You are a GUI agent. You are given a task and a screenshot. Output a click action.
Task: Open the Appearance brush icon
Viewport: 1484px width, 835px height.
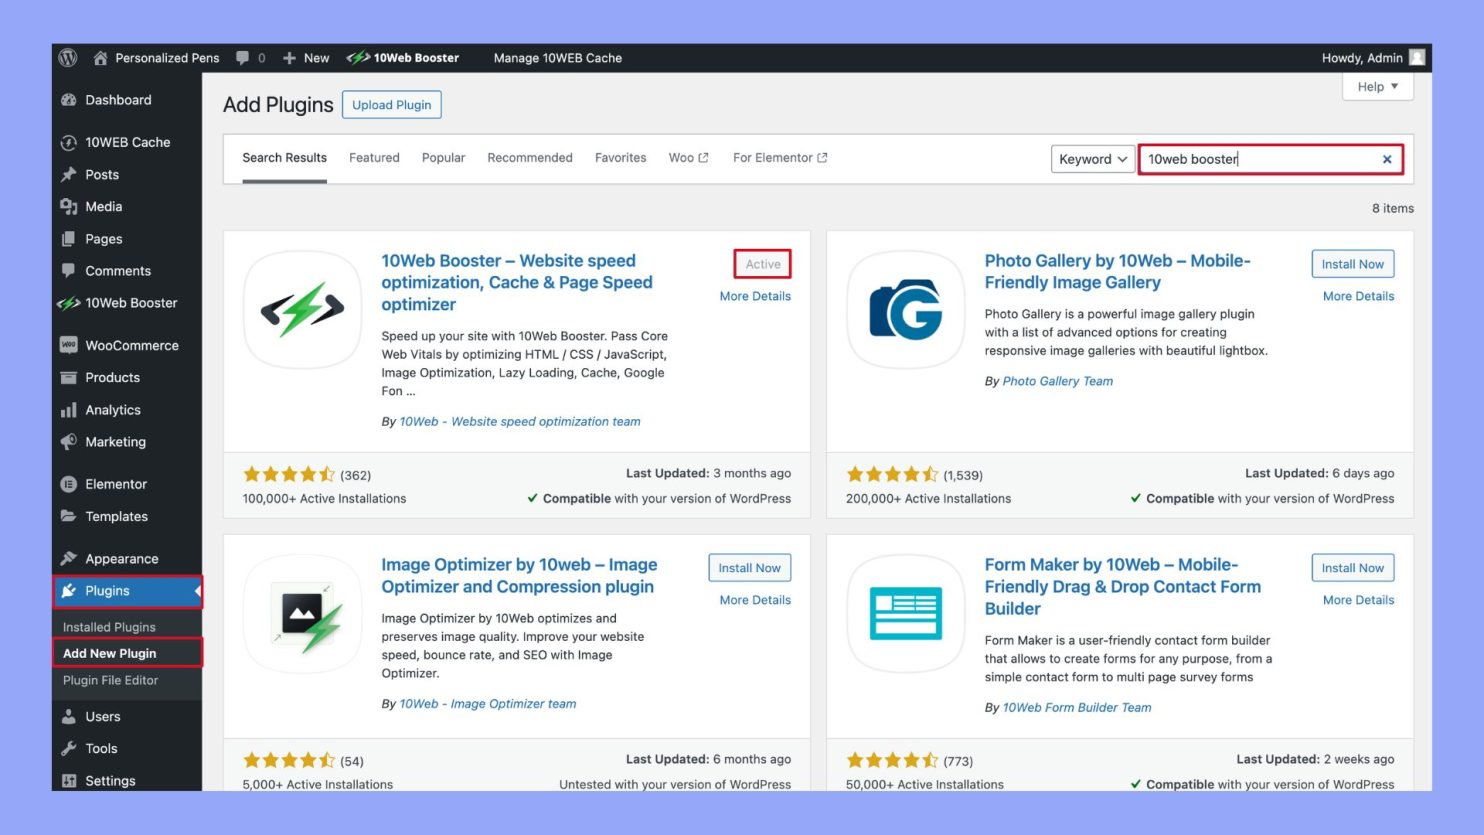click(x=69, y=558)
